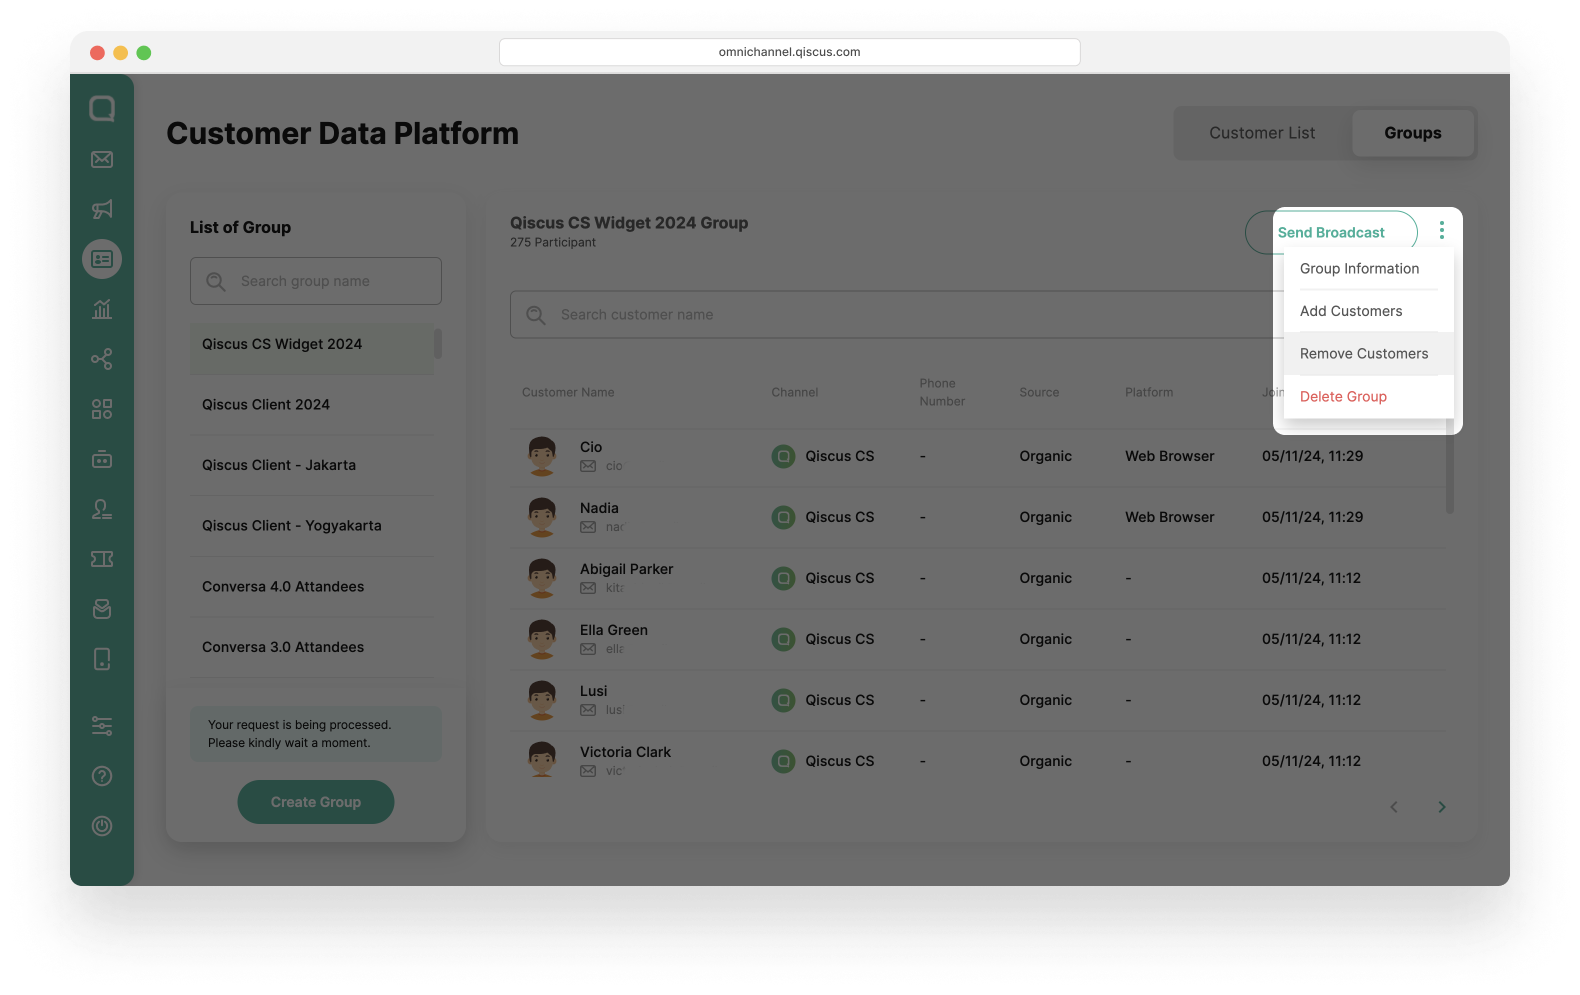Open the Settings sliders icon in the sidebar
The width and height of the screenshot is (1580, 995).
pyautogui.click(x=102, y=726)
